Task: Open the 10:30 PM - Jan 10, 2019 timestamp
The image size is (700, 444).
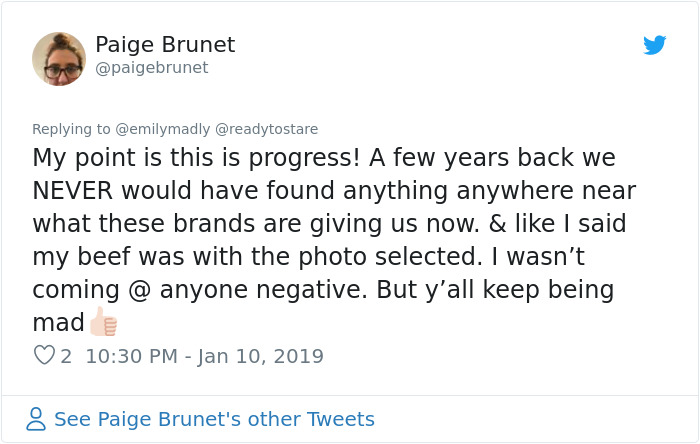Action: pos(205,356)
